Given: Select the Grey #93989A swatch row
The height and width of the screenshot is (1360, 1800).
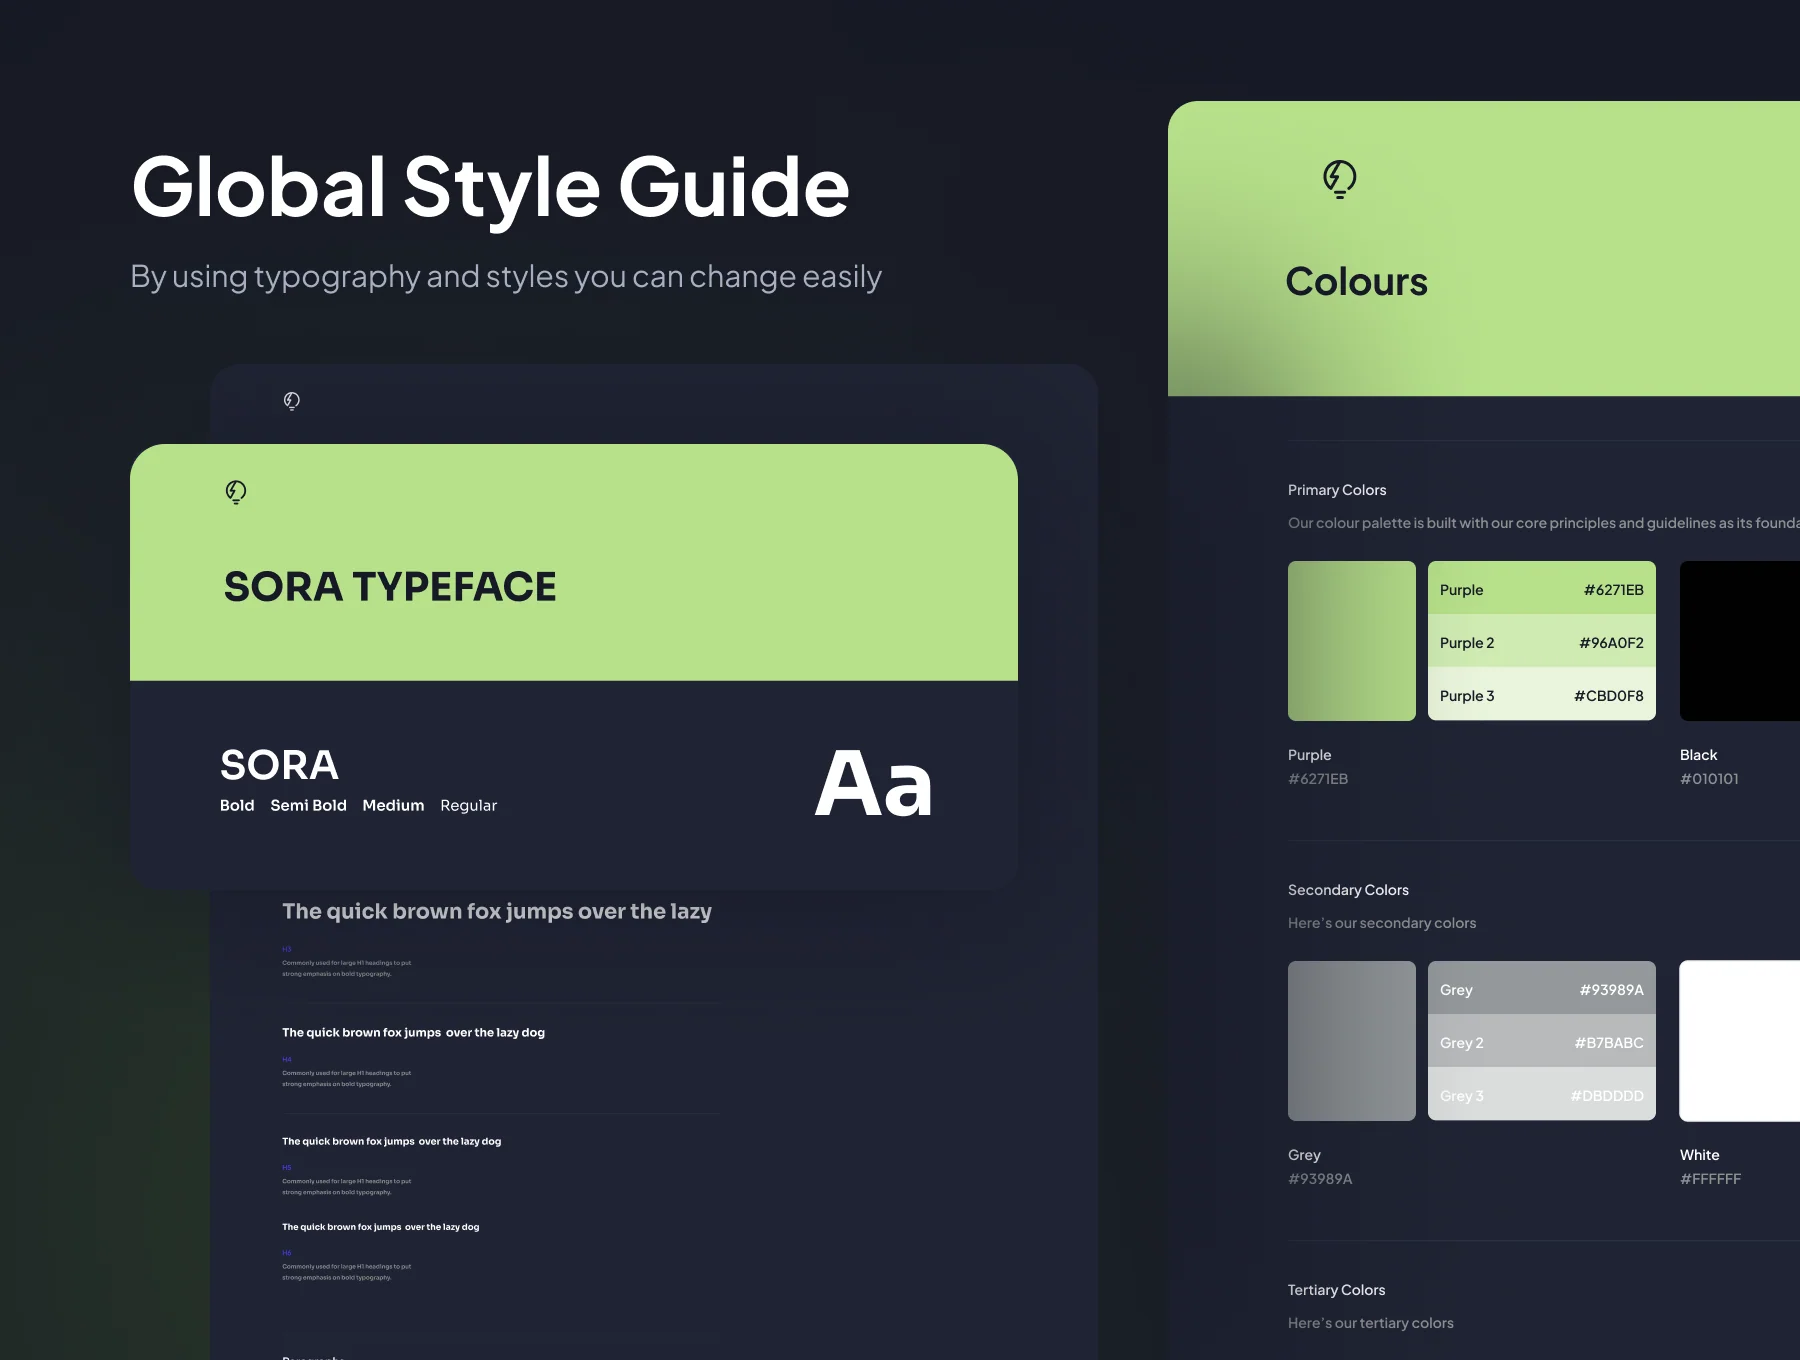Looking at the screenshot, I should 1542,989.
